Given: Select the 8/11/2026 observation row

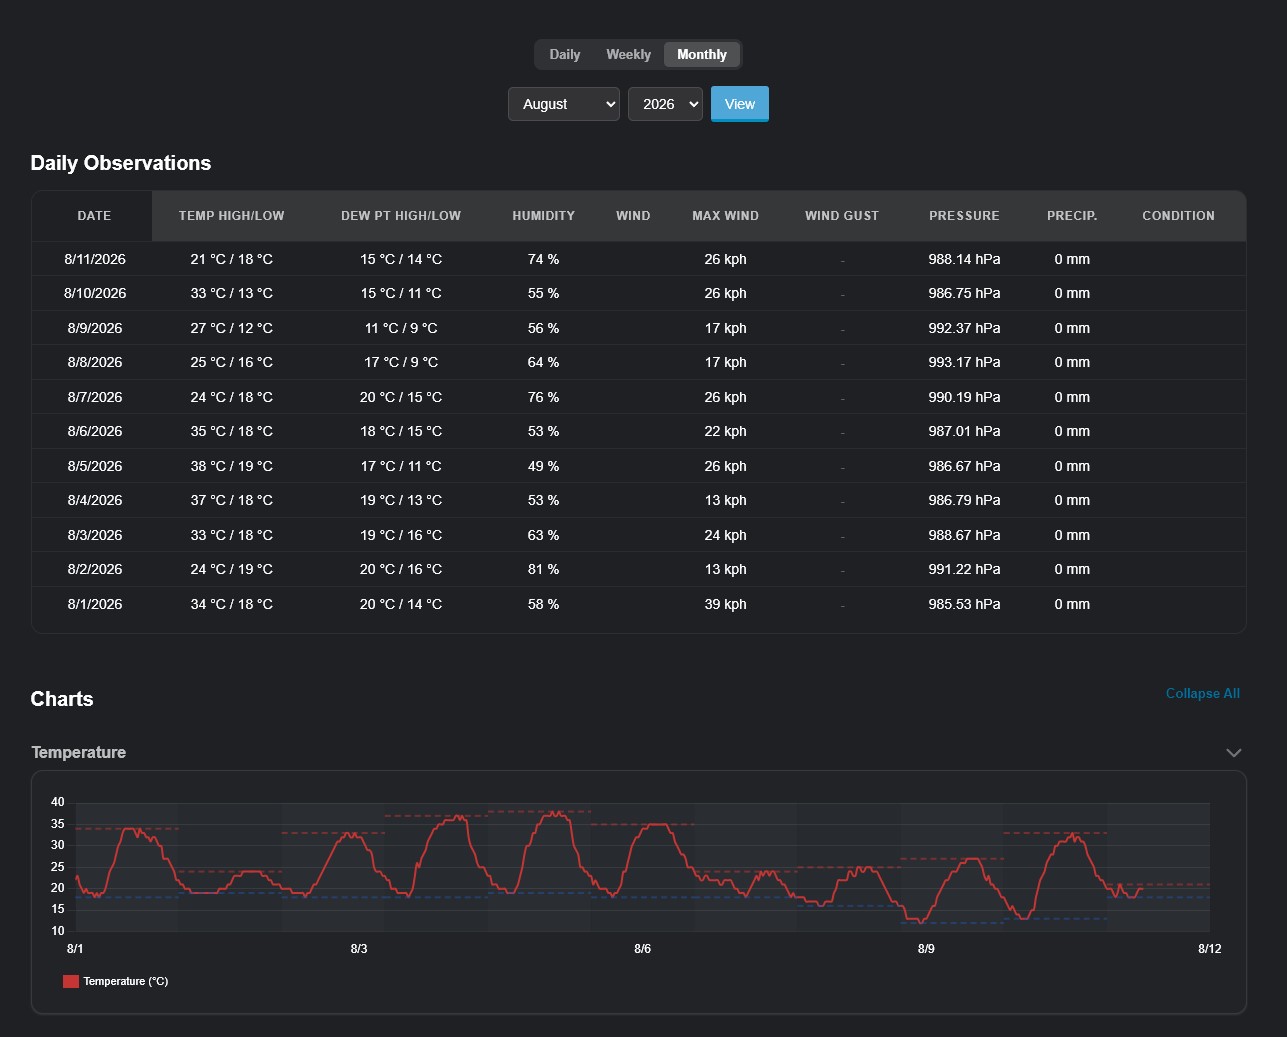Looking at the screenshot, I should [x=638, y=259].
